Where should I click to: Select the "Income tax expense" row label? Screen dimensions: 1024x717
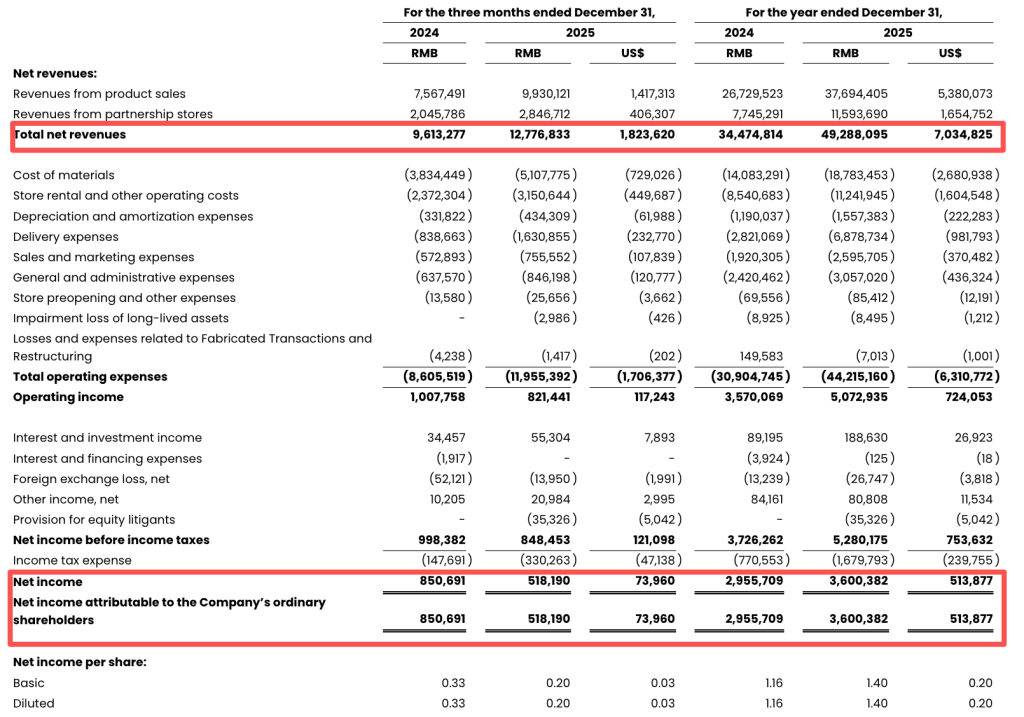pos(72,560)
